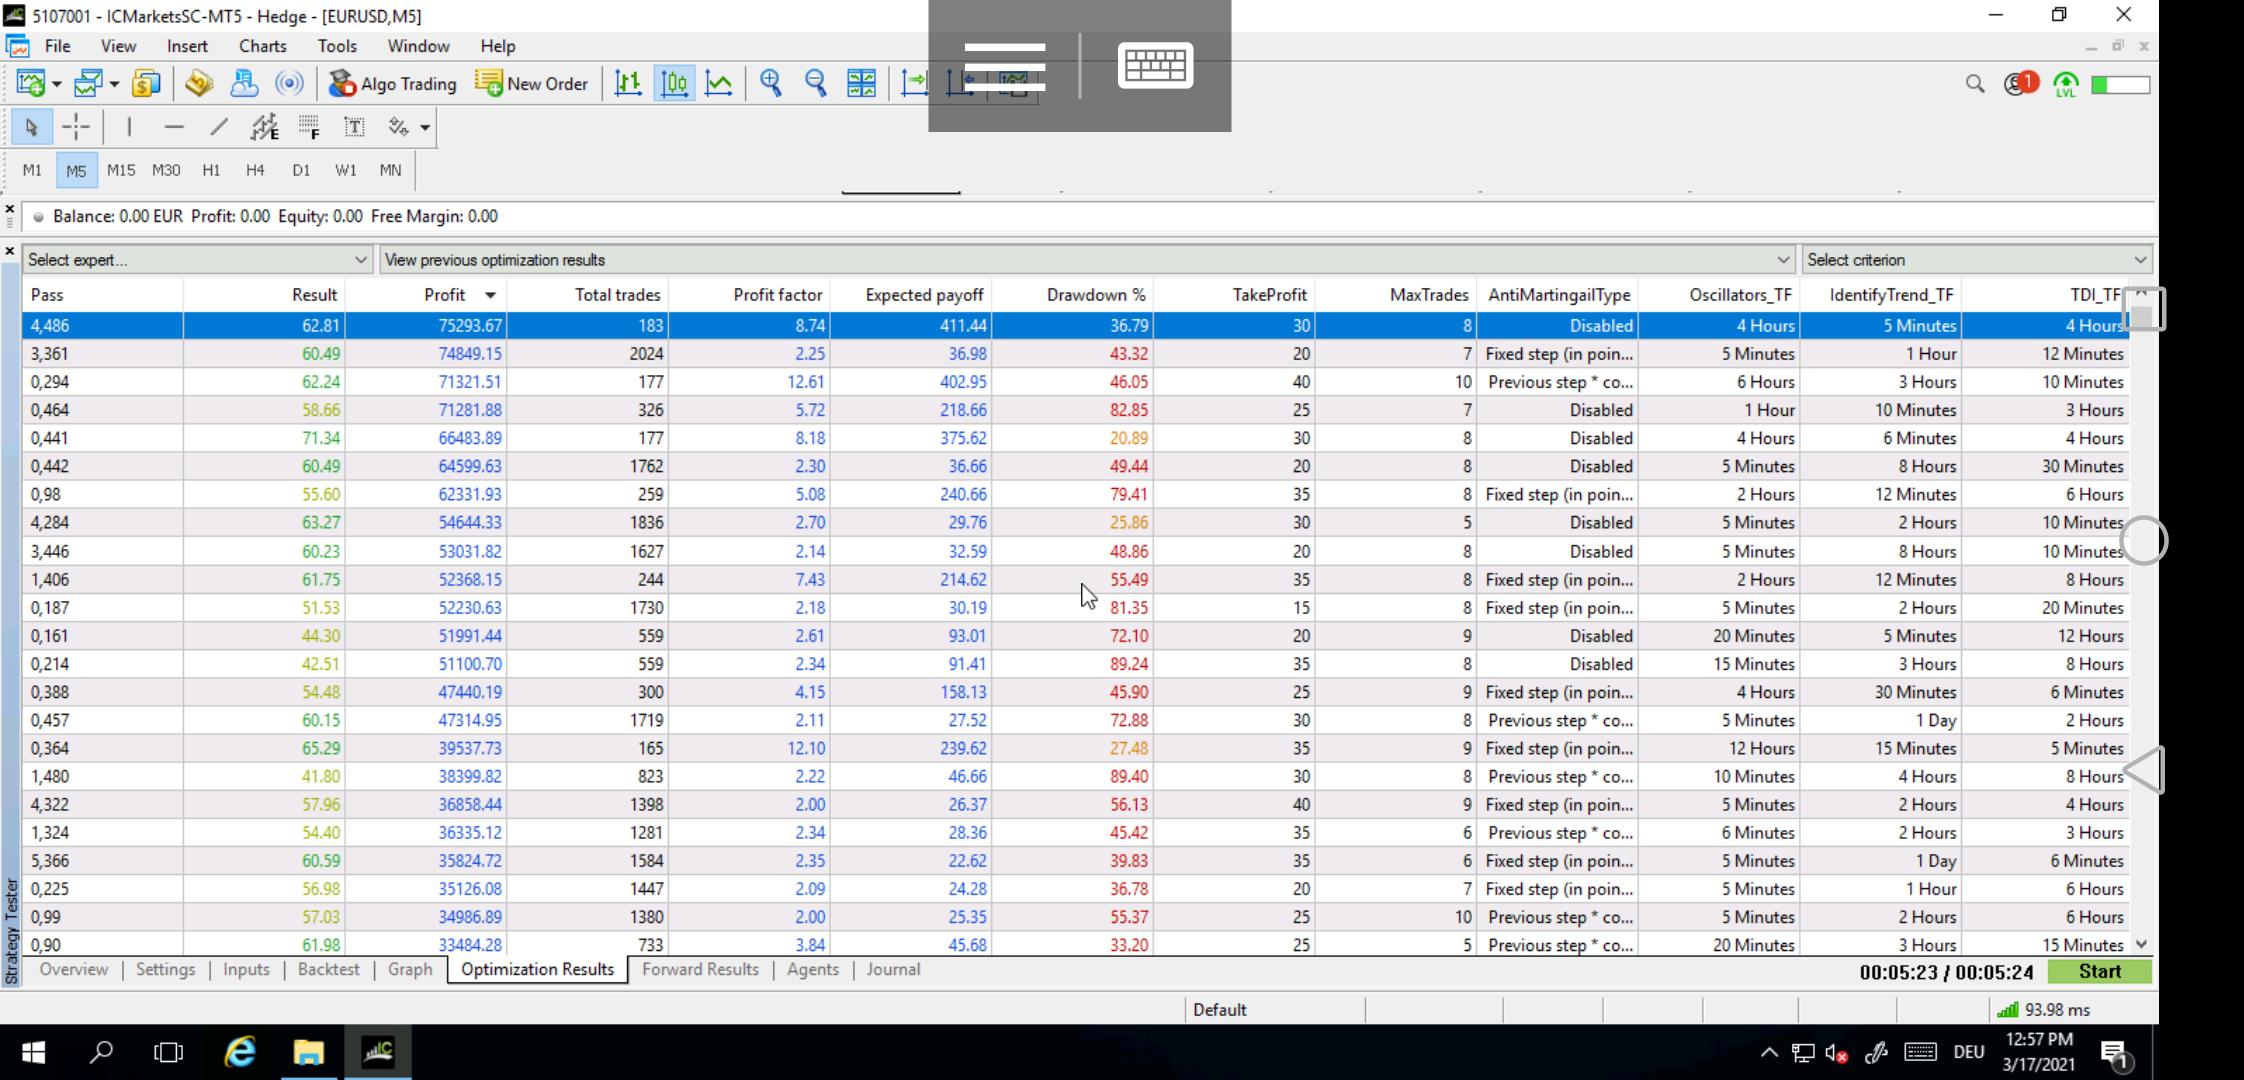Screen dimensions: 2244x1080
Task: Open the Select expert dropdown
Action: pyautogui.click(x=197, y=260)
